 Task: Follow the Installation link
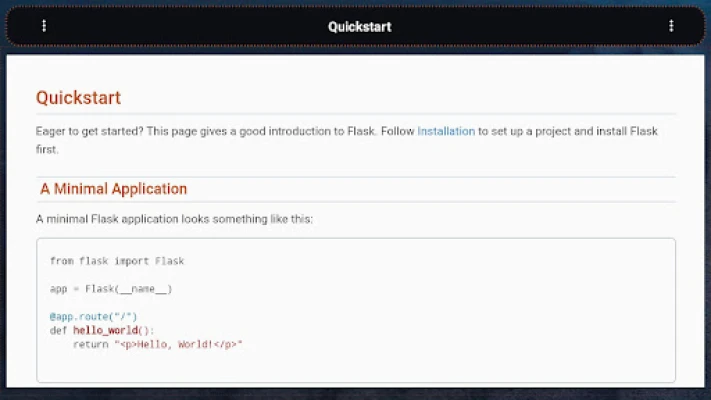pos(446,132)
